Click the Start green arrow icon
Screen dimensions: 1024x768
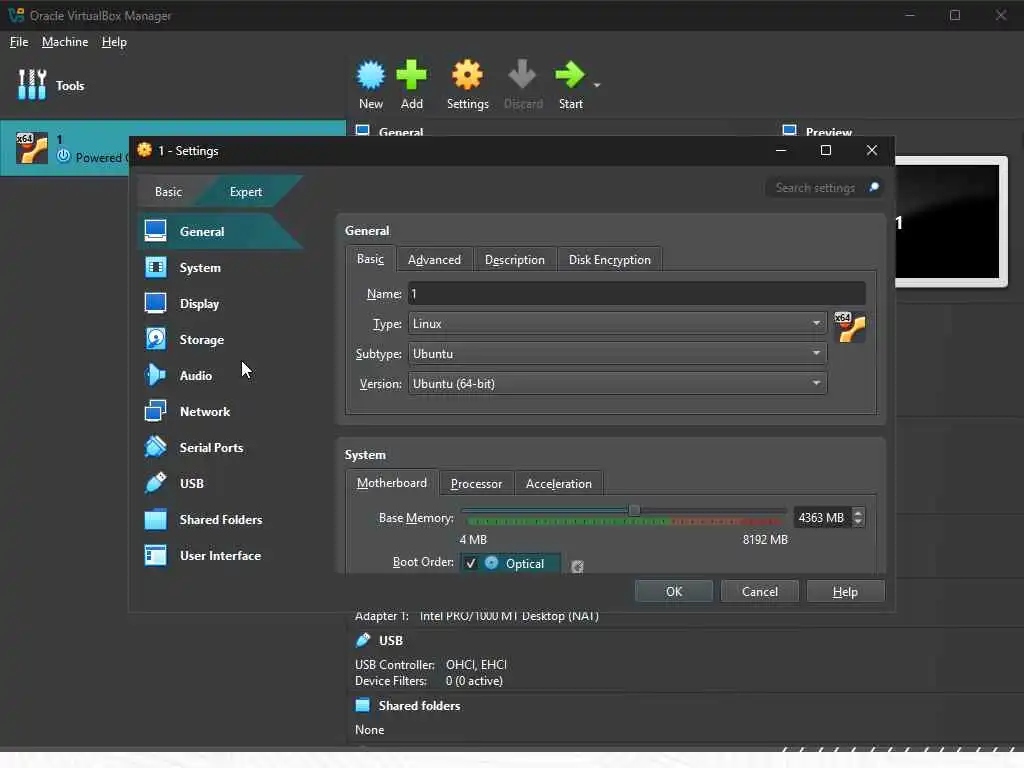(x=570, y=85)
